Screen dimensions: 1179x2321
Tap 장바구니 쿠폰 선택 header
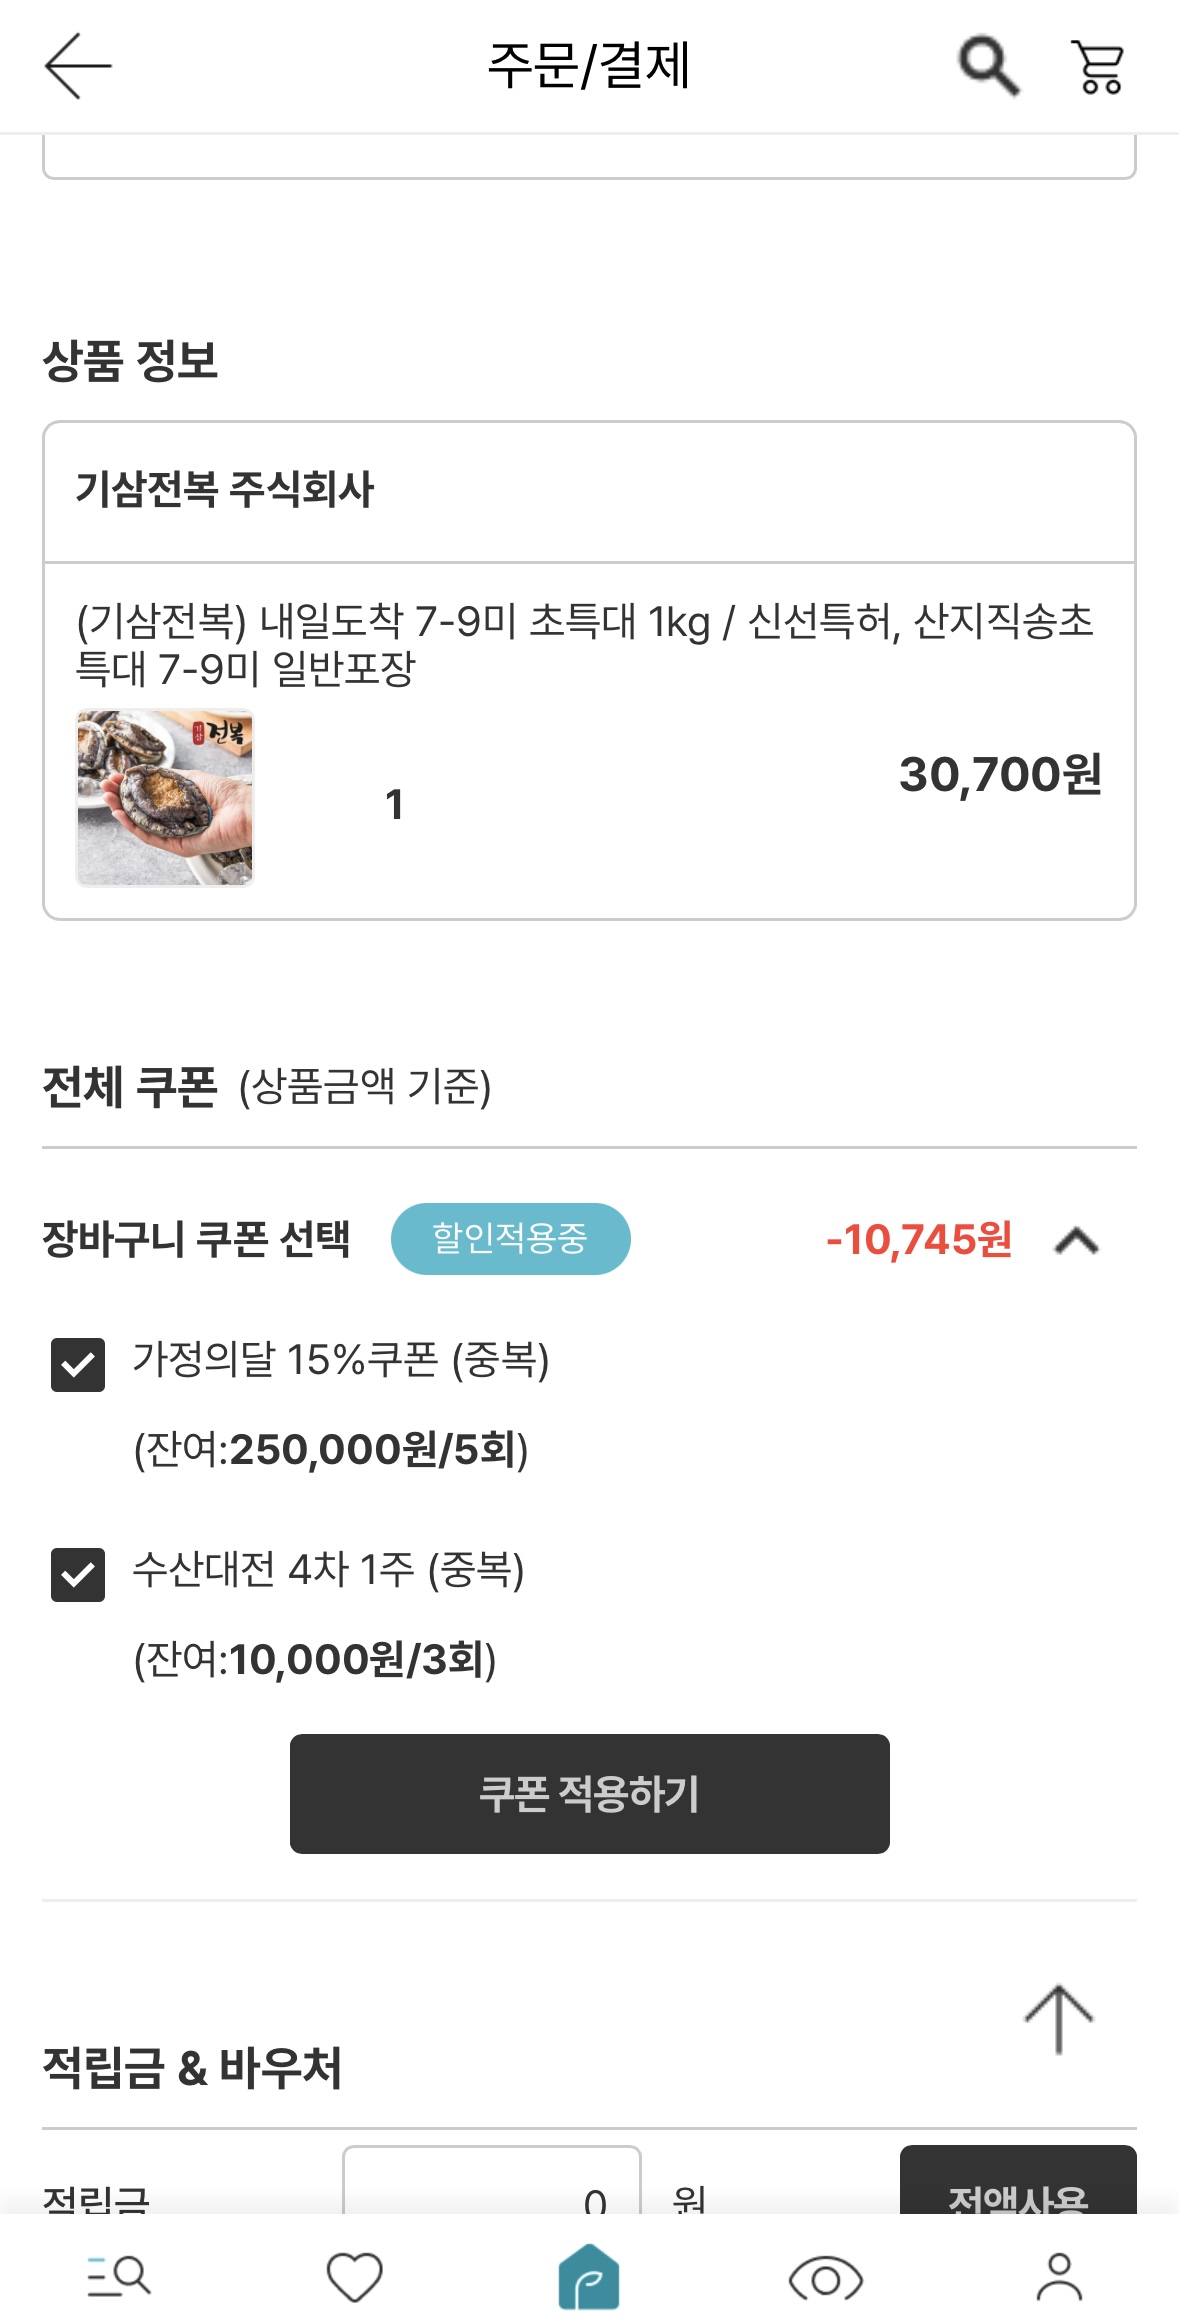click(196, 1239)
